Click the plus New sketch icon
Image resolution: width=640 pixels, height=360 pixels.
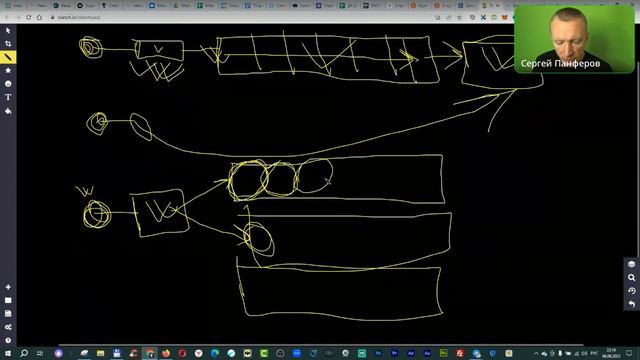pyautogui.click(x=8, y=287)
